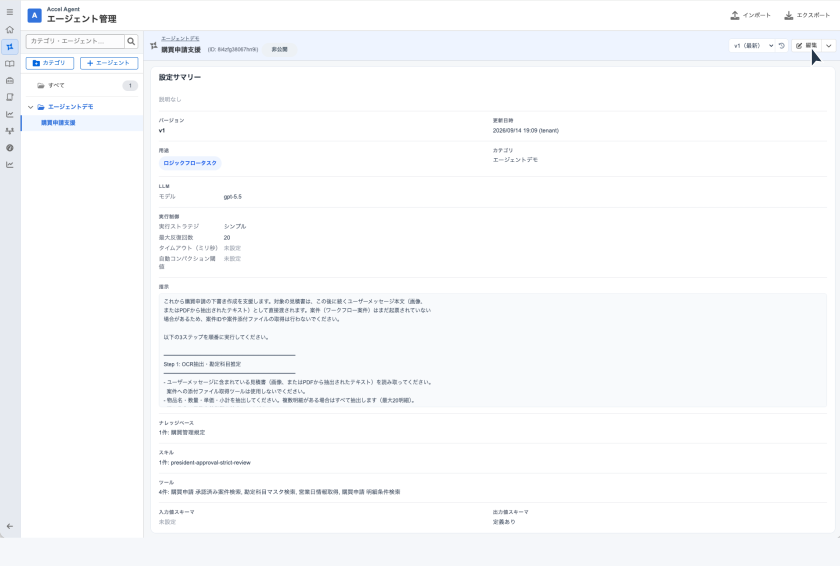
Task: Open the scroll document icon in the sidebar
Action: click(x=10, y=97)
